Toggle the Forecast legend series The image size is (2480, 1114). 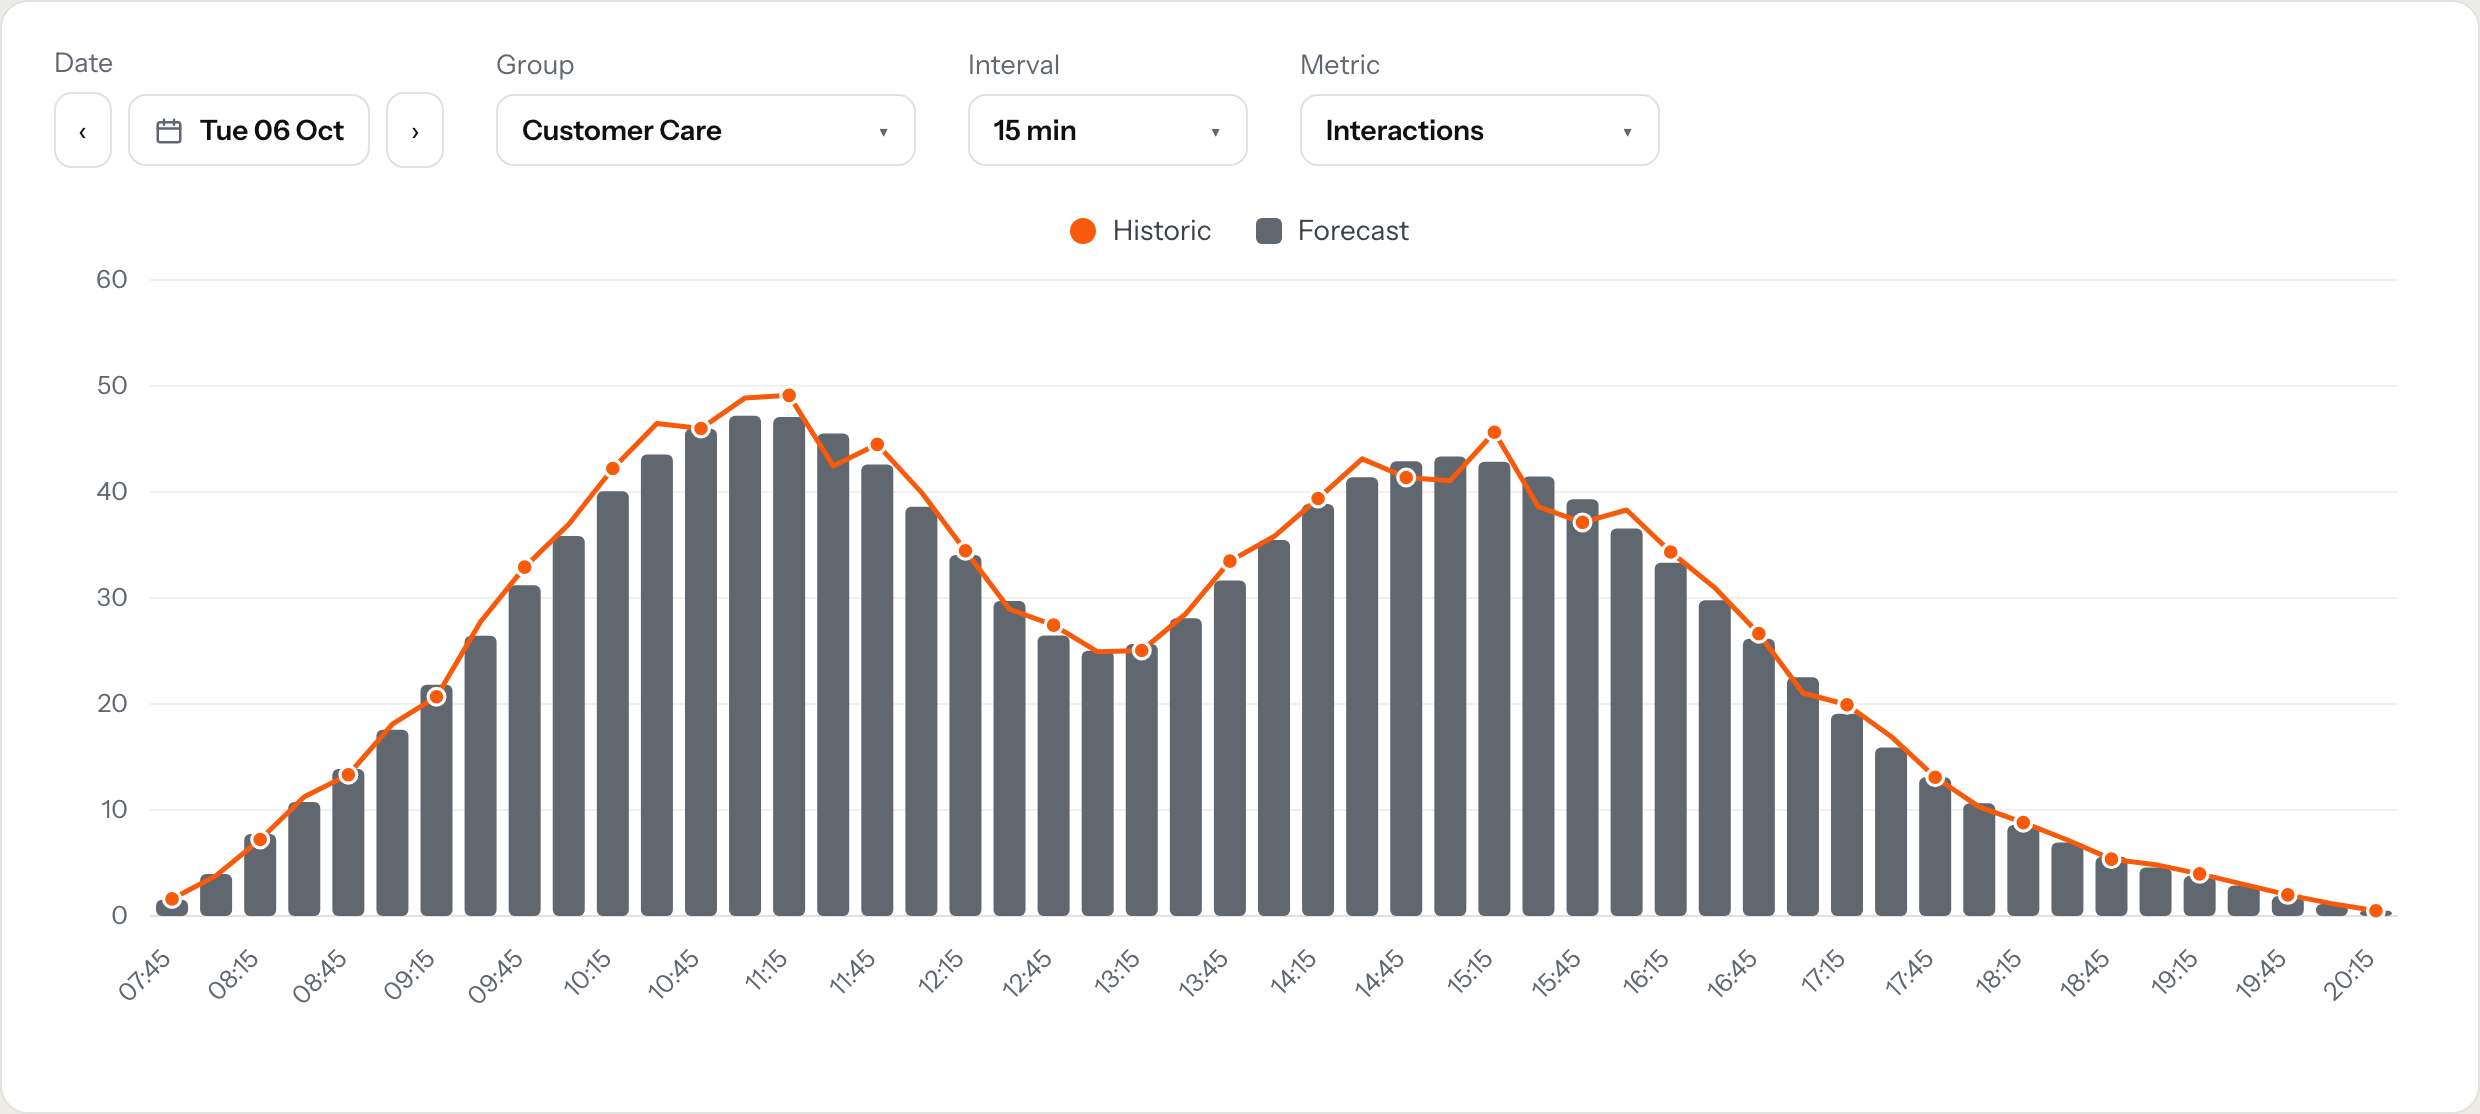click(x=1332, y=231)
